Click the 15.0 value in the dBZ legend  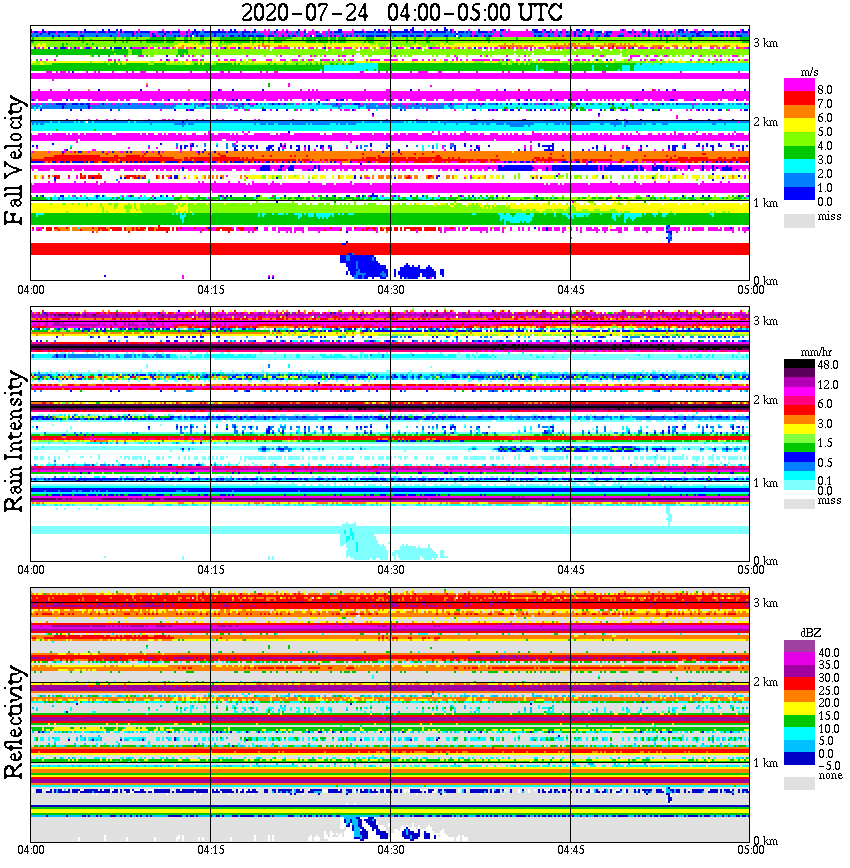click(x=829, y=716)
